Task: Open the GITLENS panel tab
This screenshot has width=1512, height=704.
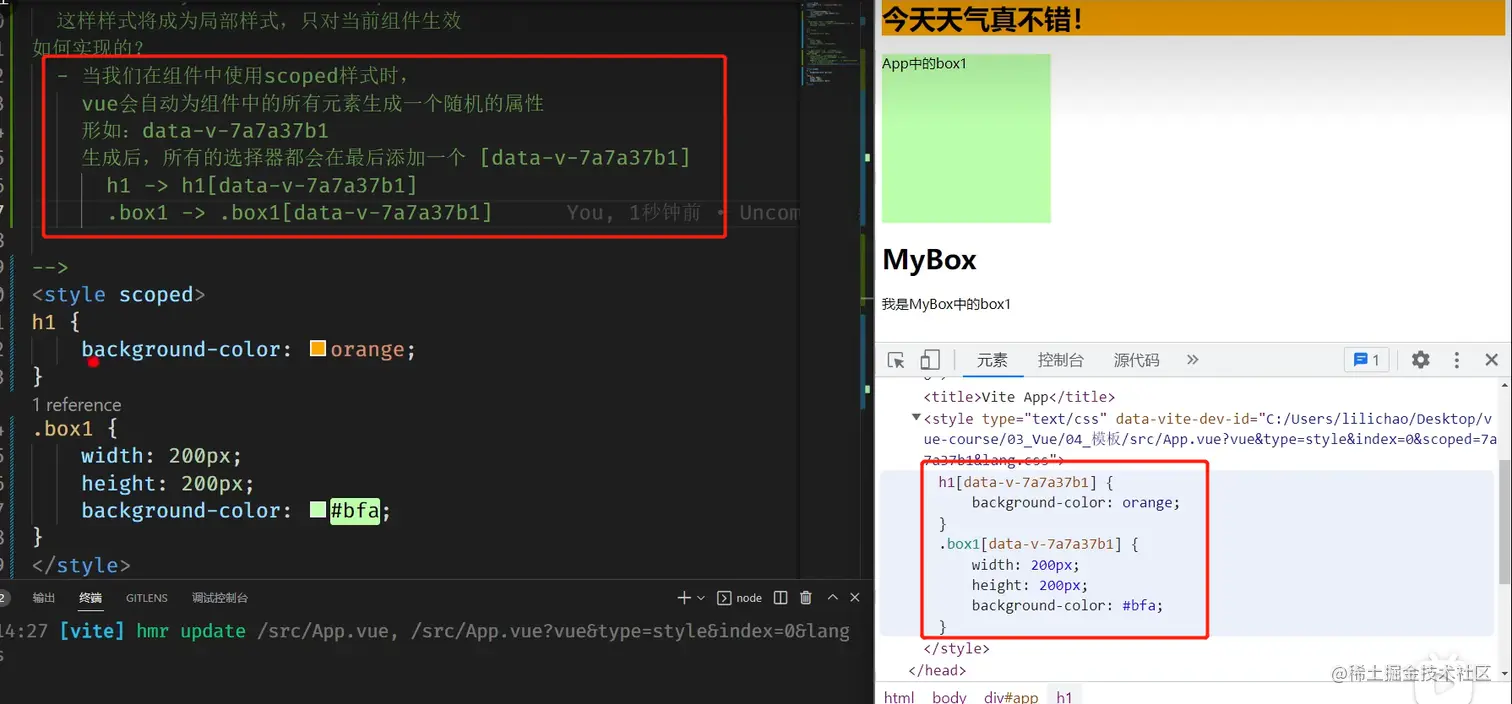Action: 147,598
